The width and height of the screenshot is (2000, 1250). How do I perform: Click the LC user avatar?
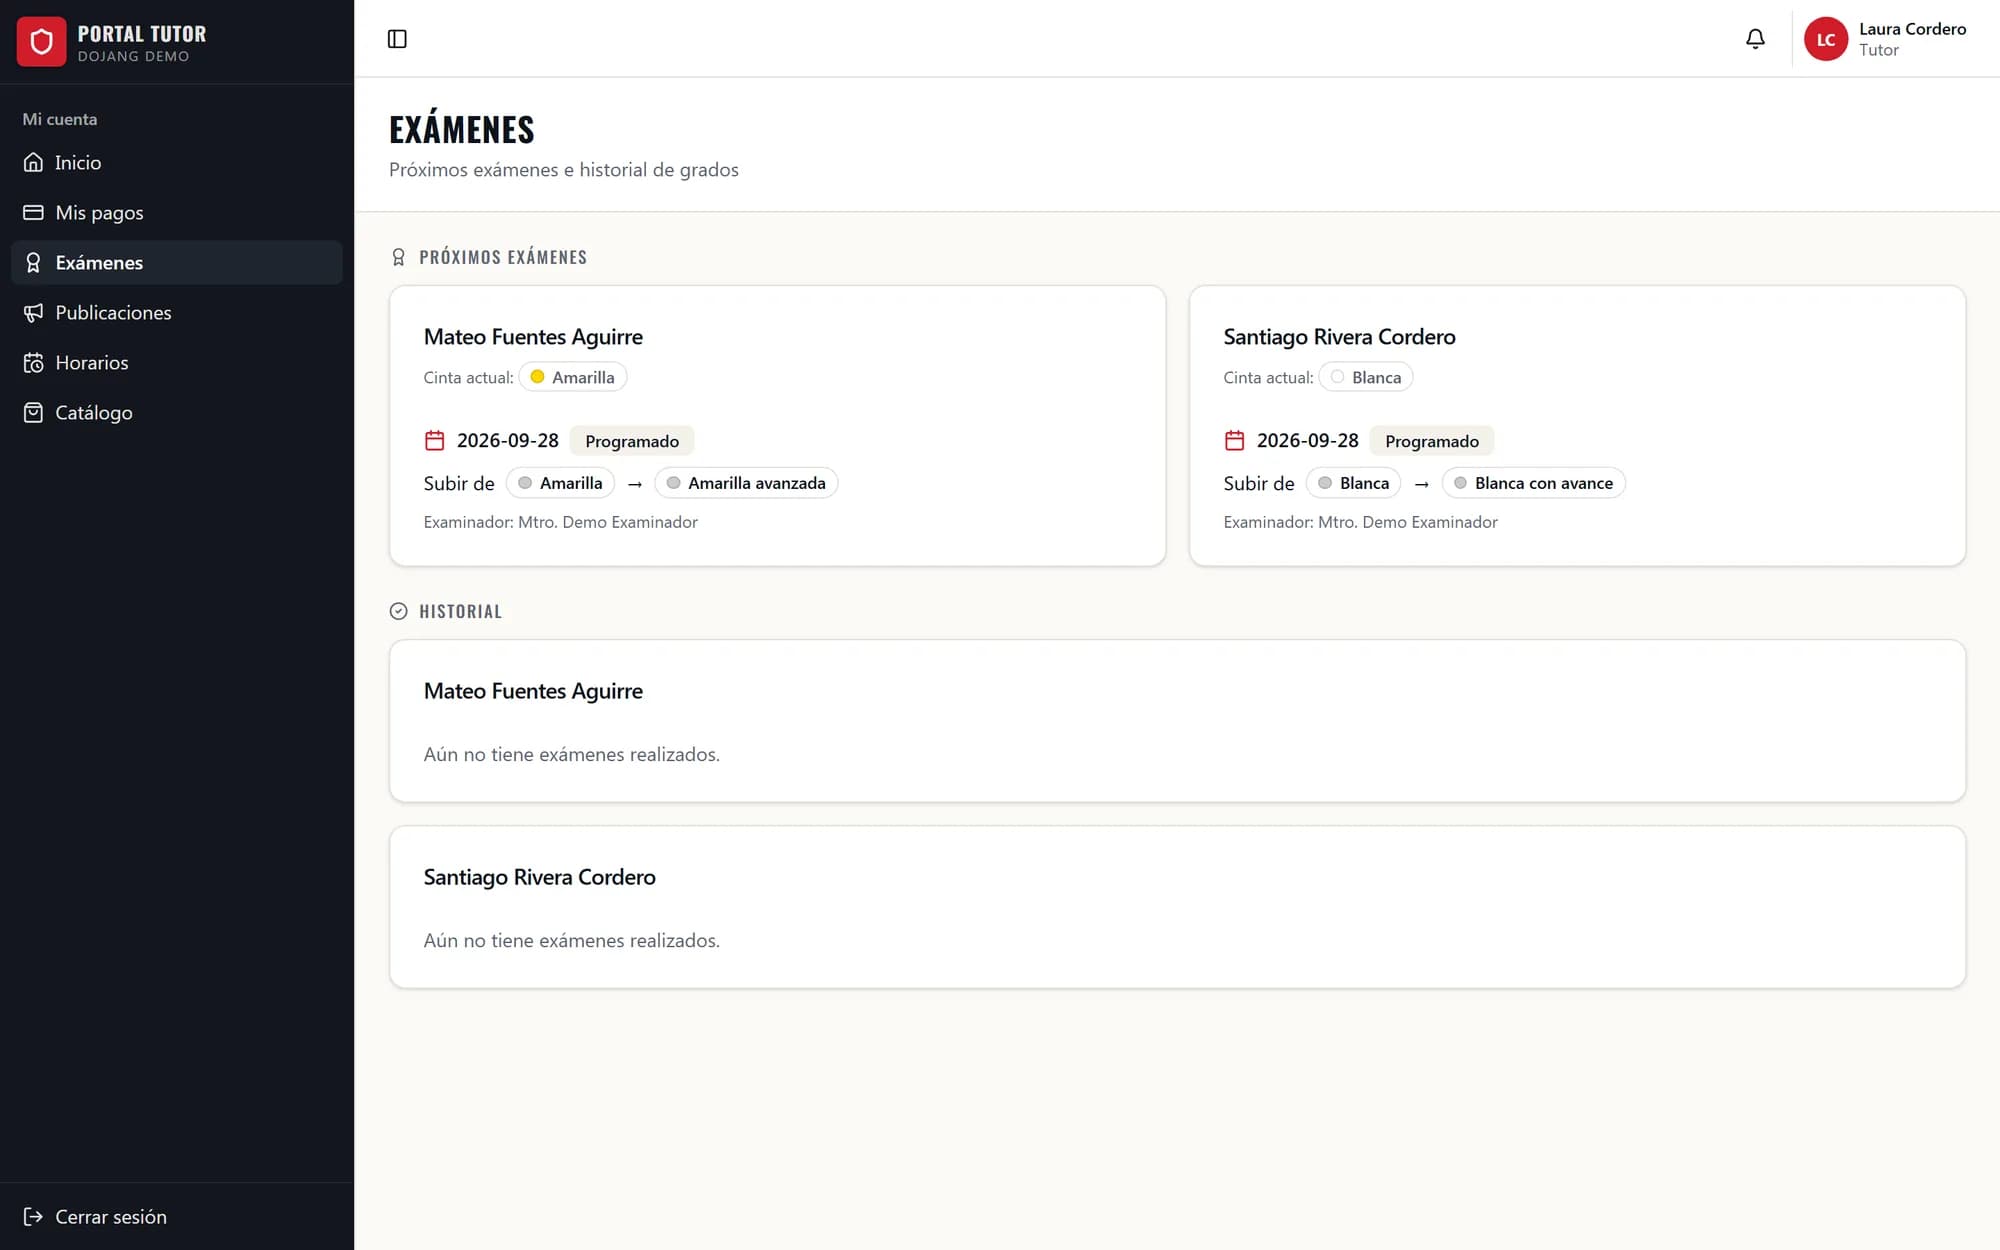coord(1826,39)
